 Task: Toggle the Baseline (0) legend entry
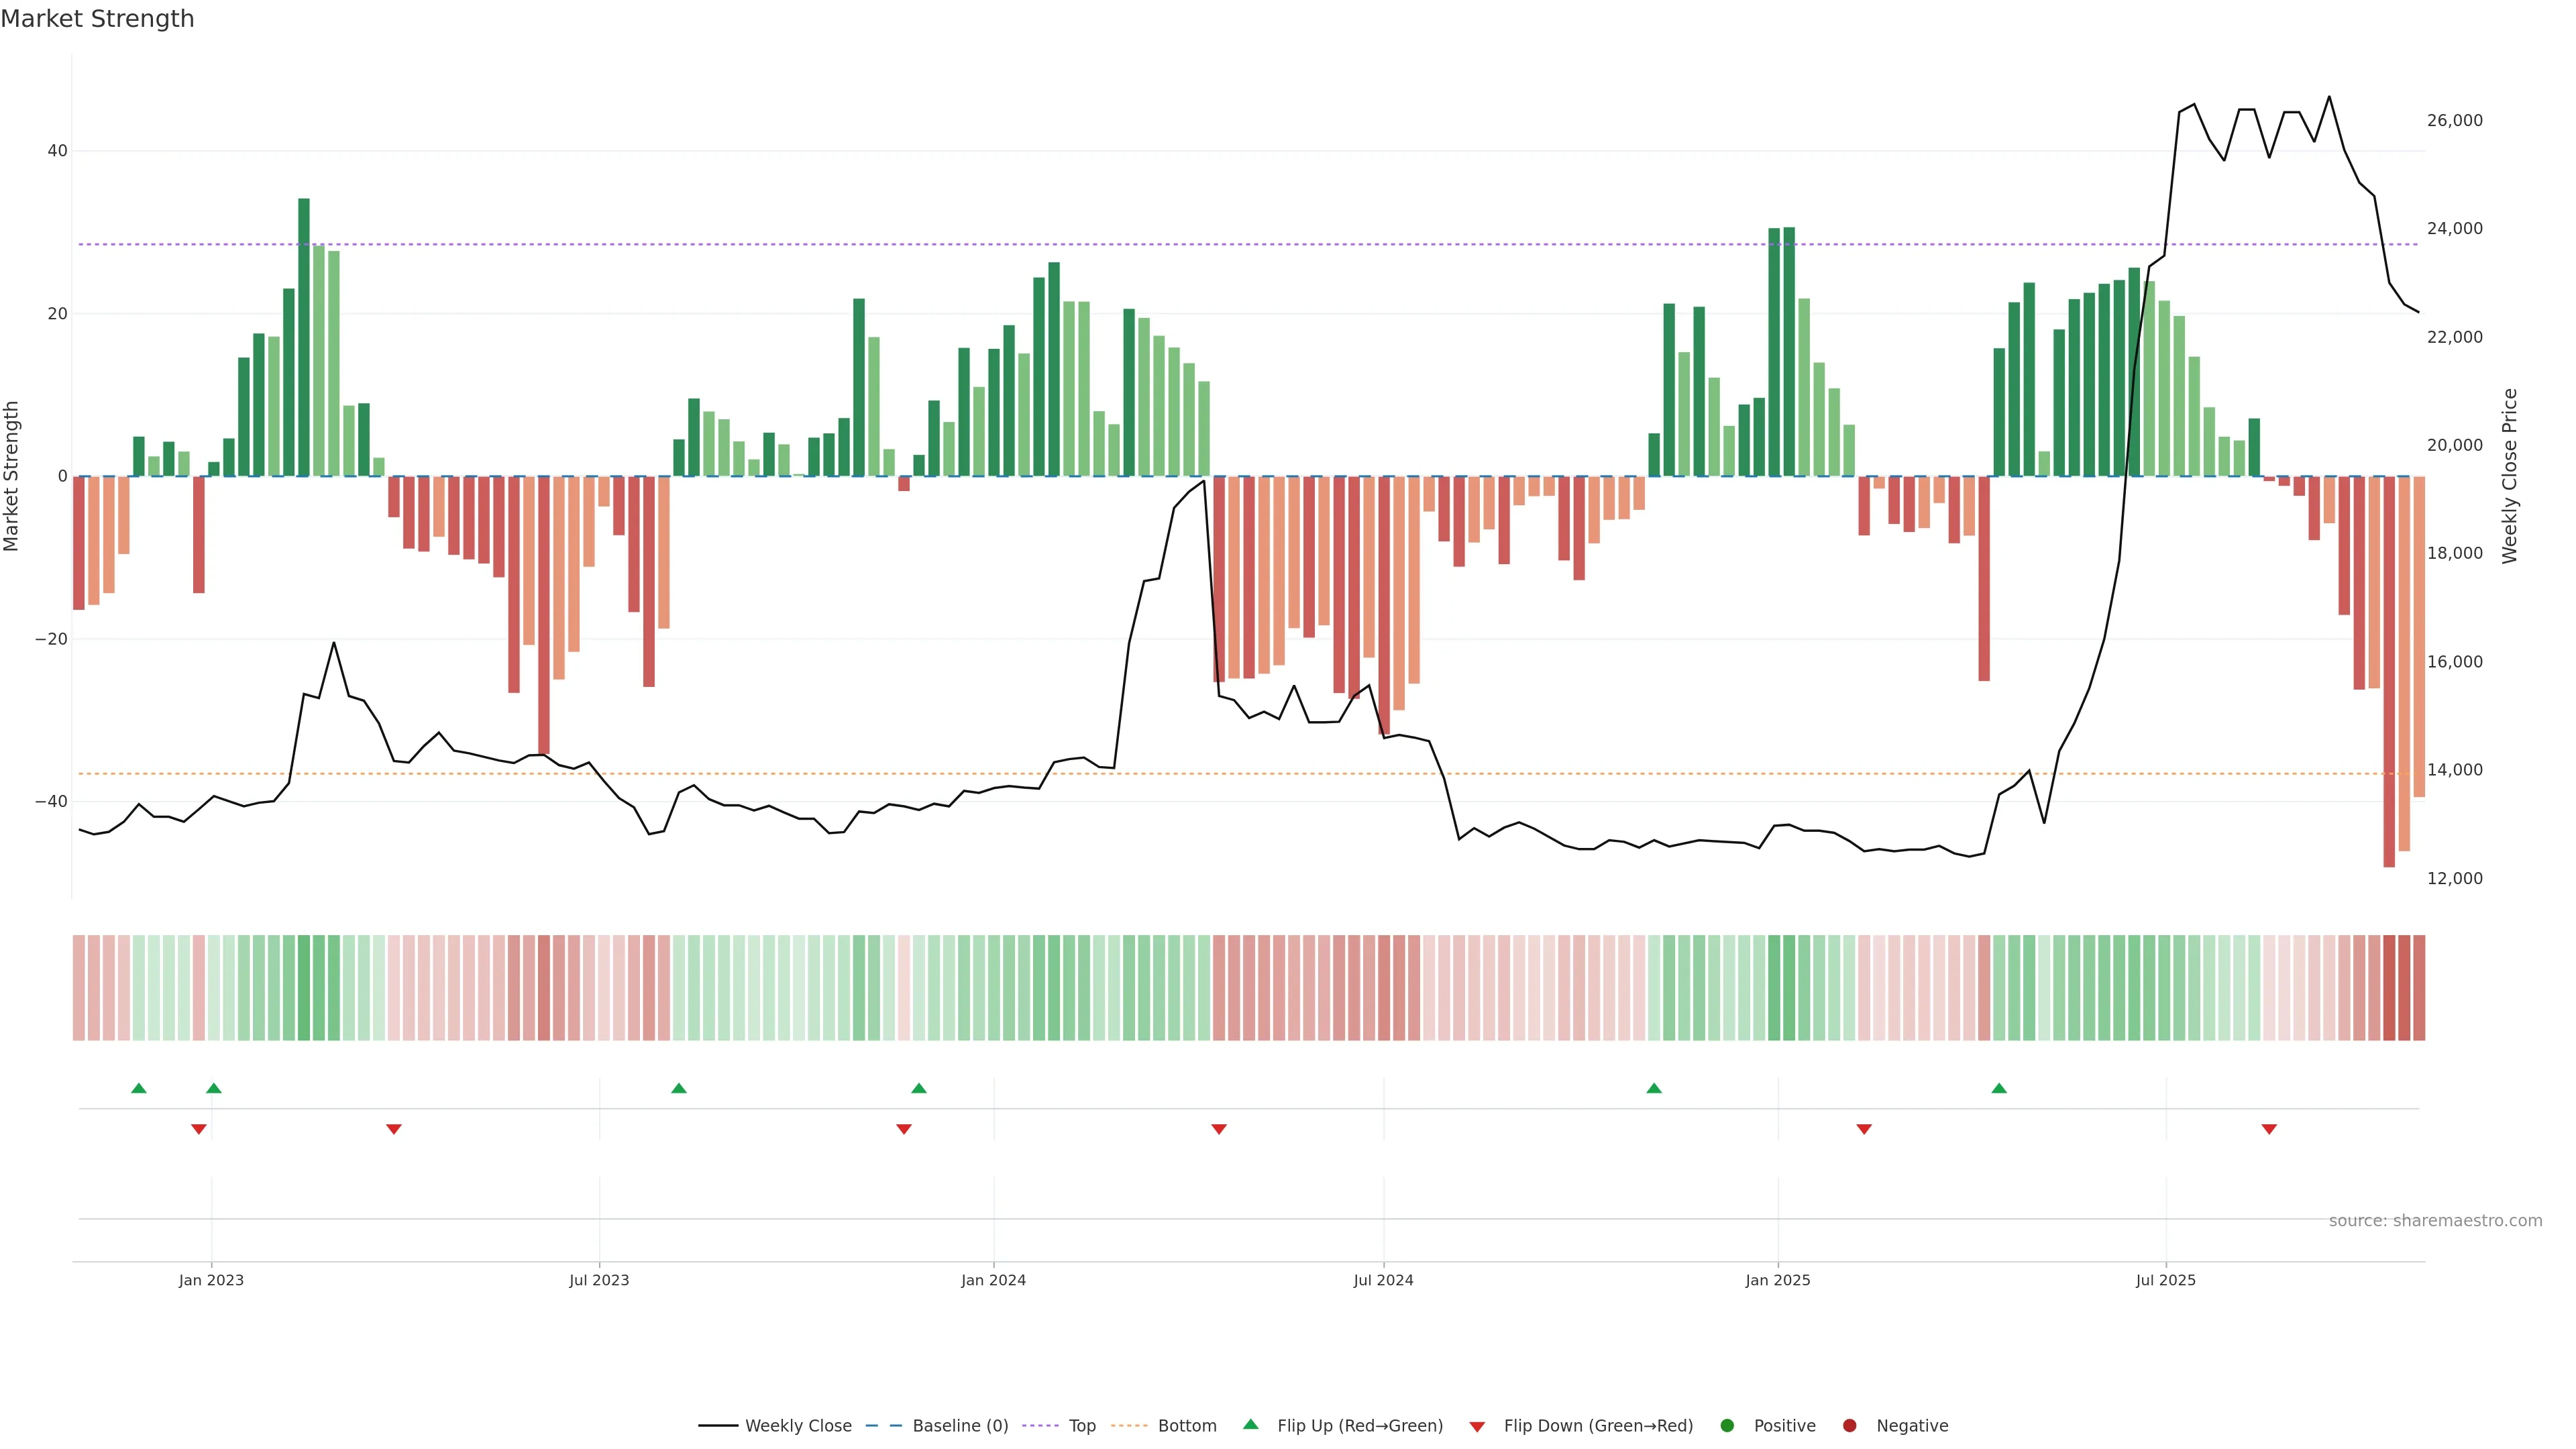click(x=960, y=1425)
